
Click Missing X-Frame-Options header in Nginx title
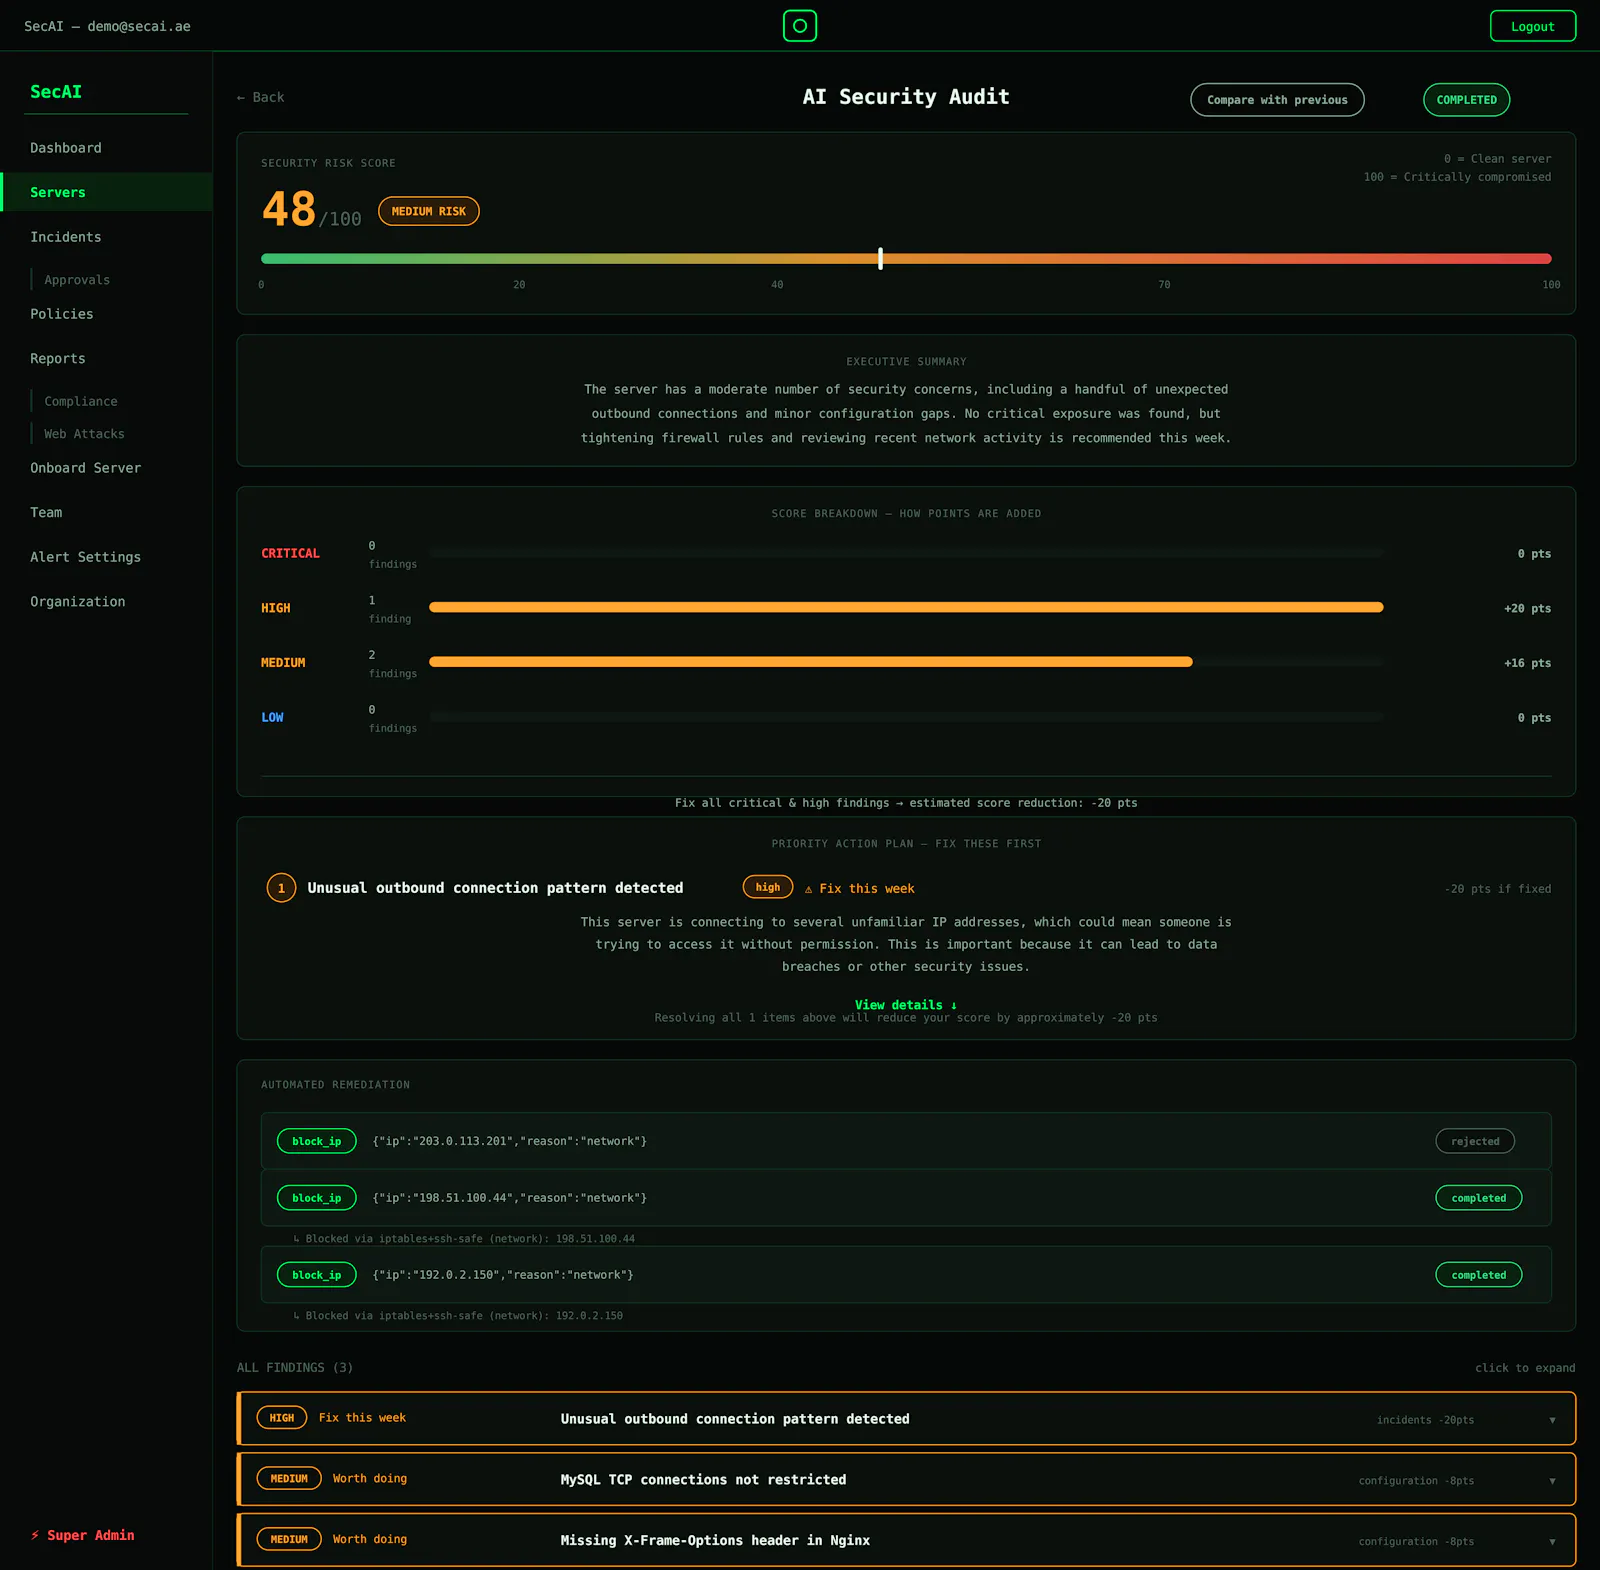715,1541
